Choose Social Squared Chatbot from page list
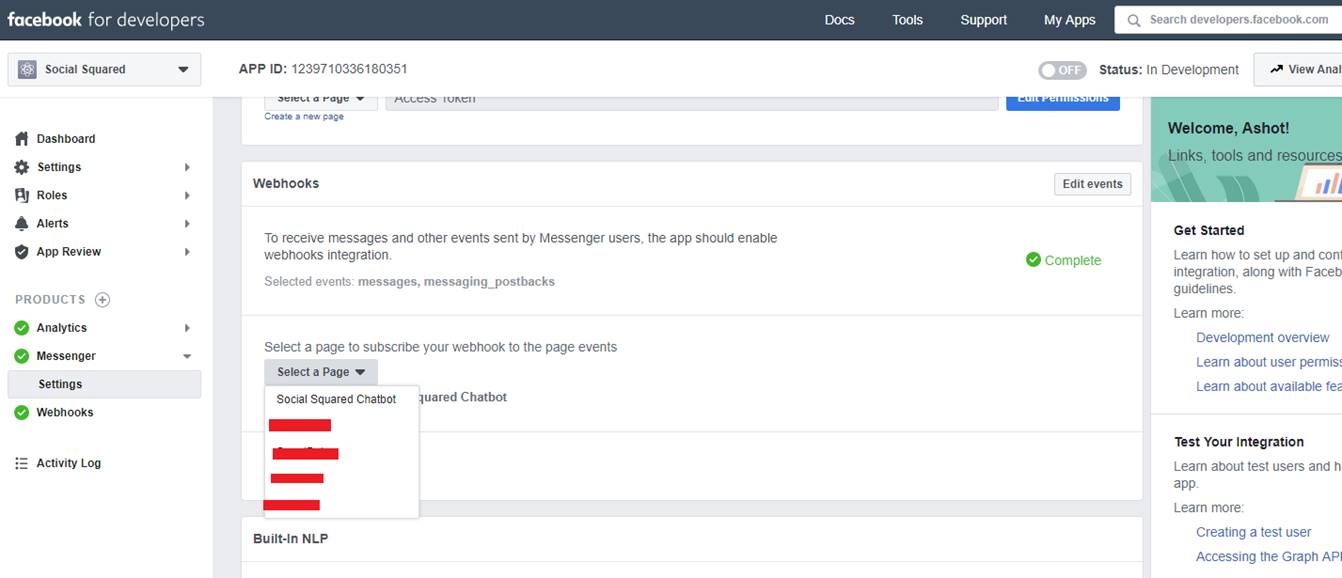Screen dimensions: 1342x578 336,399
